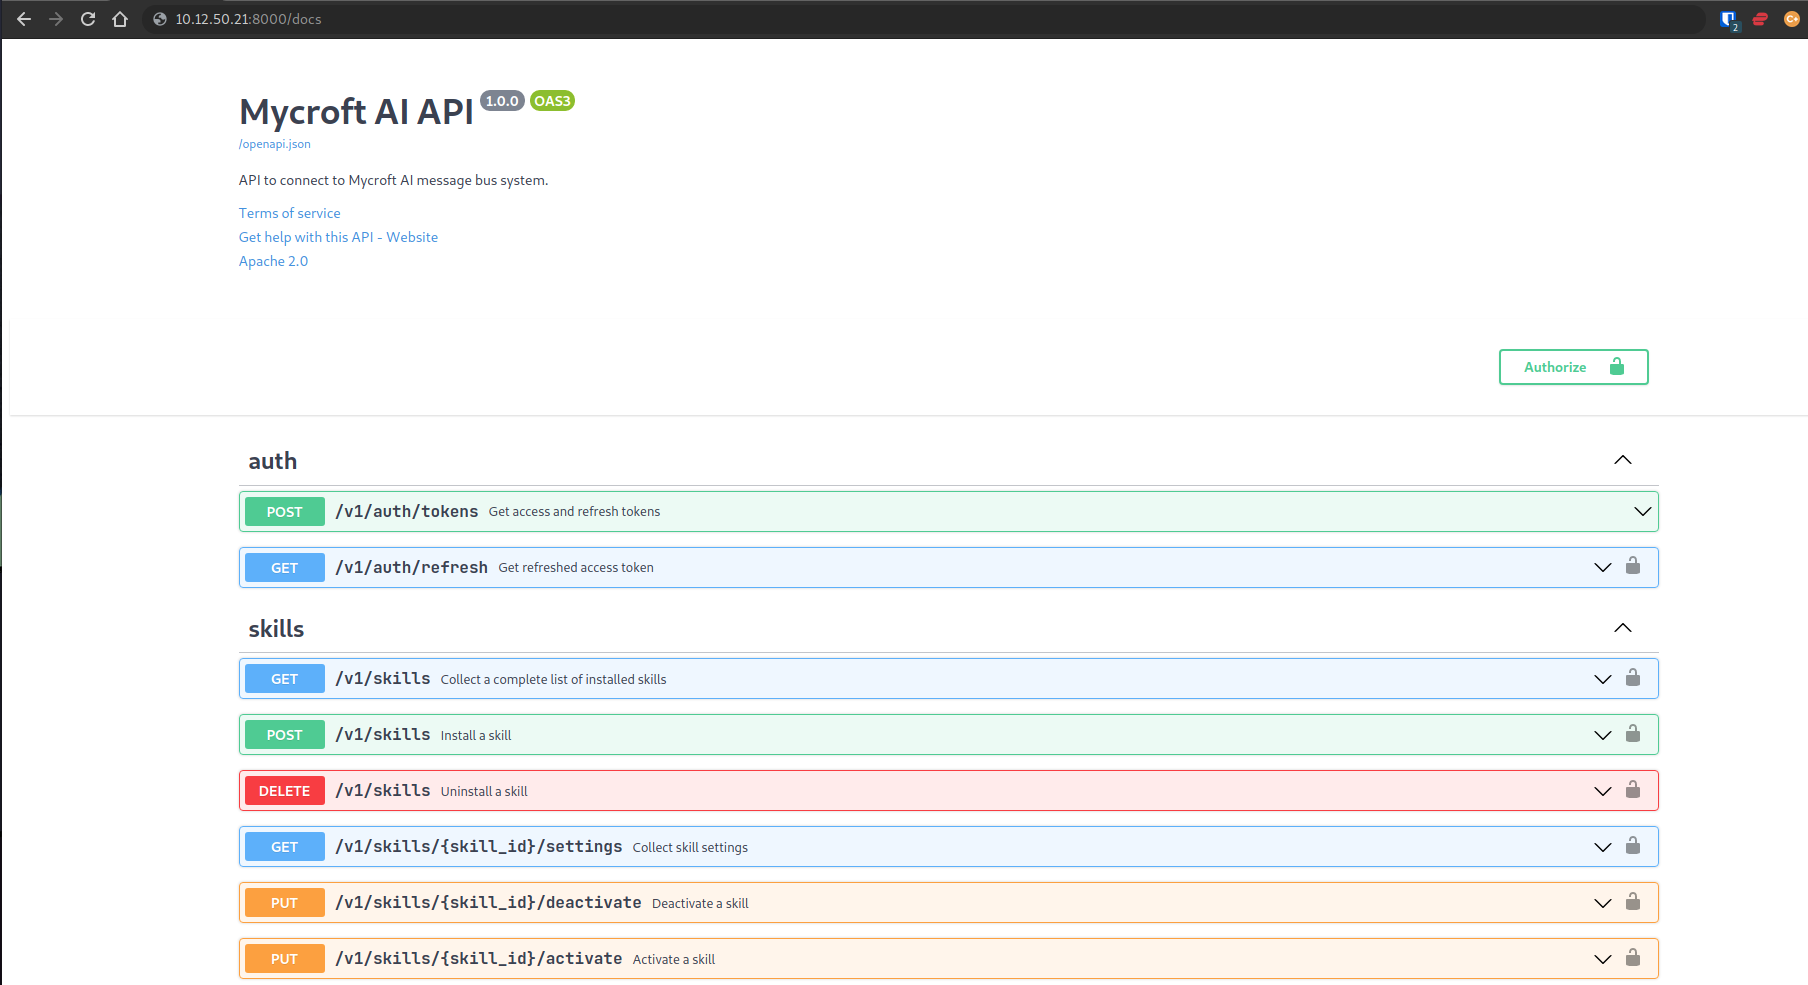
Task: Click 'Collect a complete list of installed skills'
Action: [553, 679]
